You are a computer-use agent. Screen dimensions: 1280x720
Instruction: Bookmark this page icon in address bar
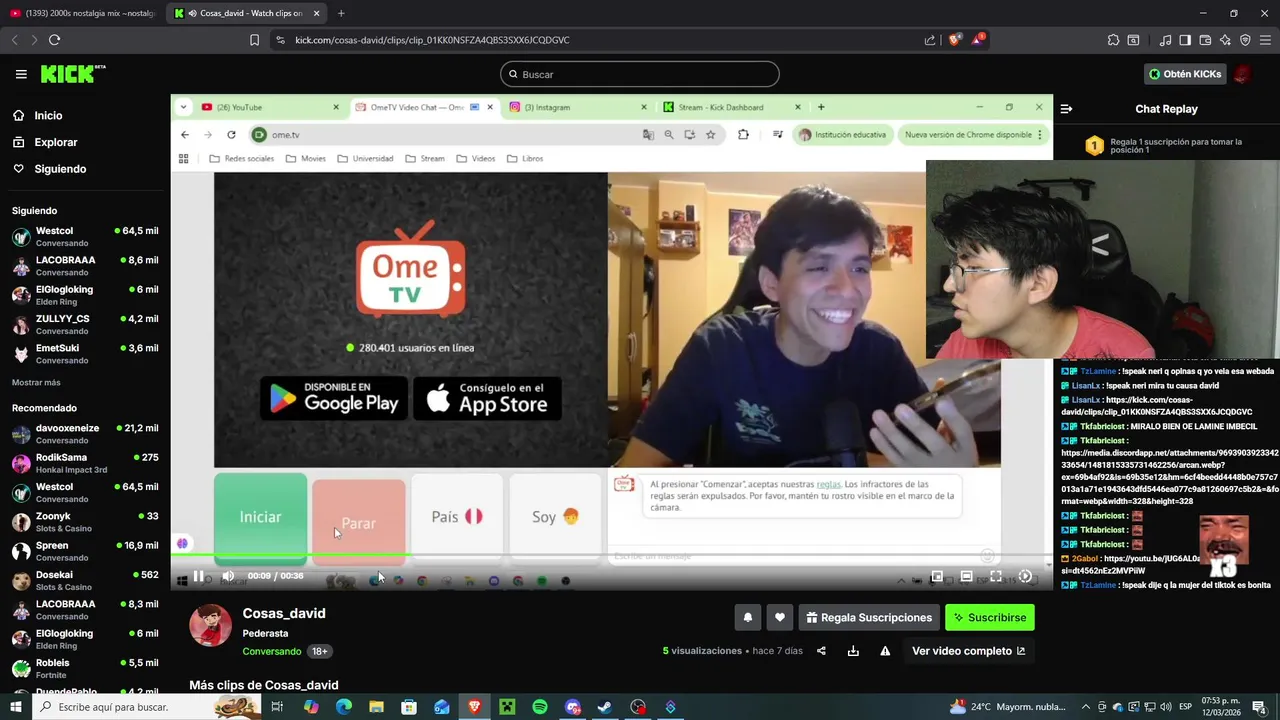click(x=254, y=40)
